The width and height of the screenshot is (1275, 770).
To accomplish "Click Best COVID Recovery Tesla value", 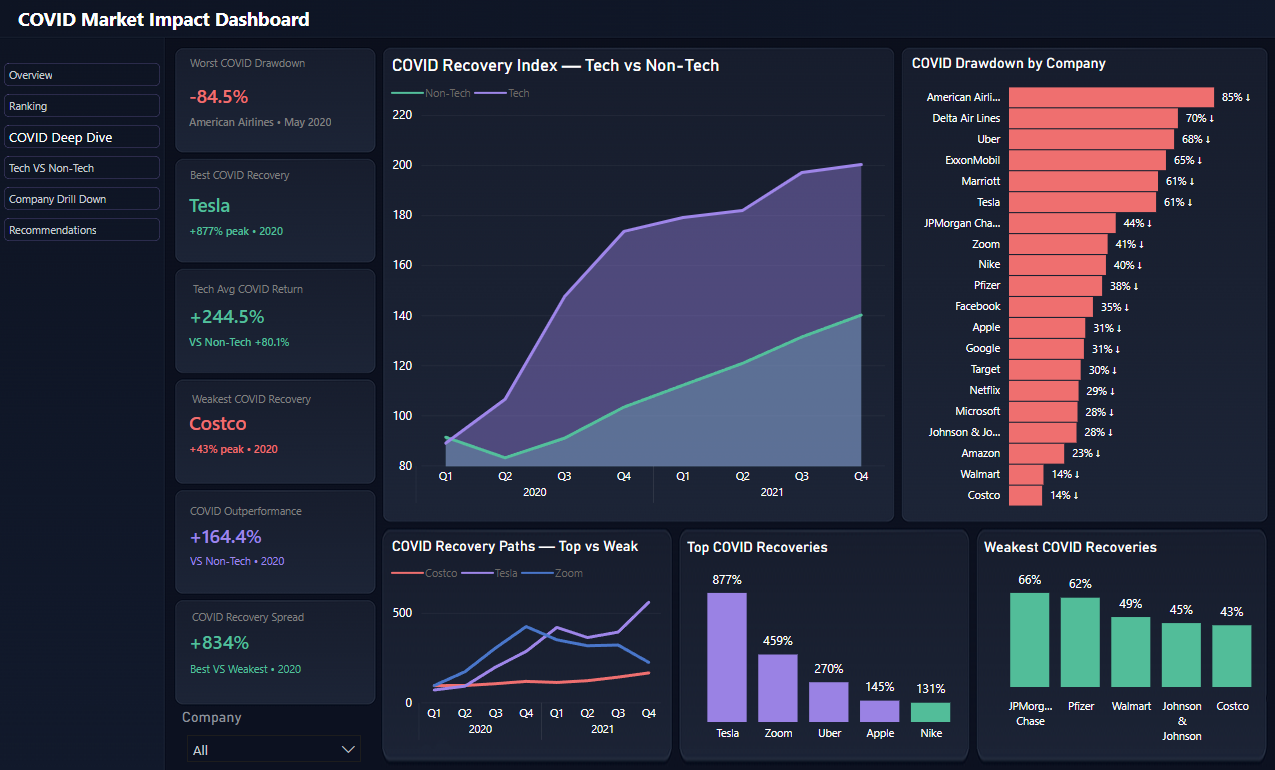I will click(x=210, y=205).
